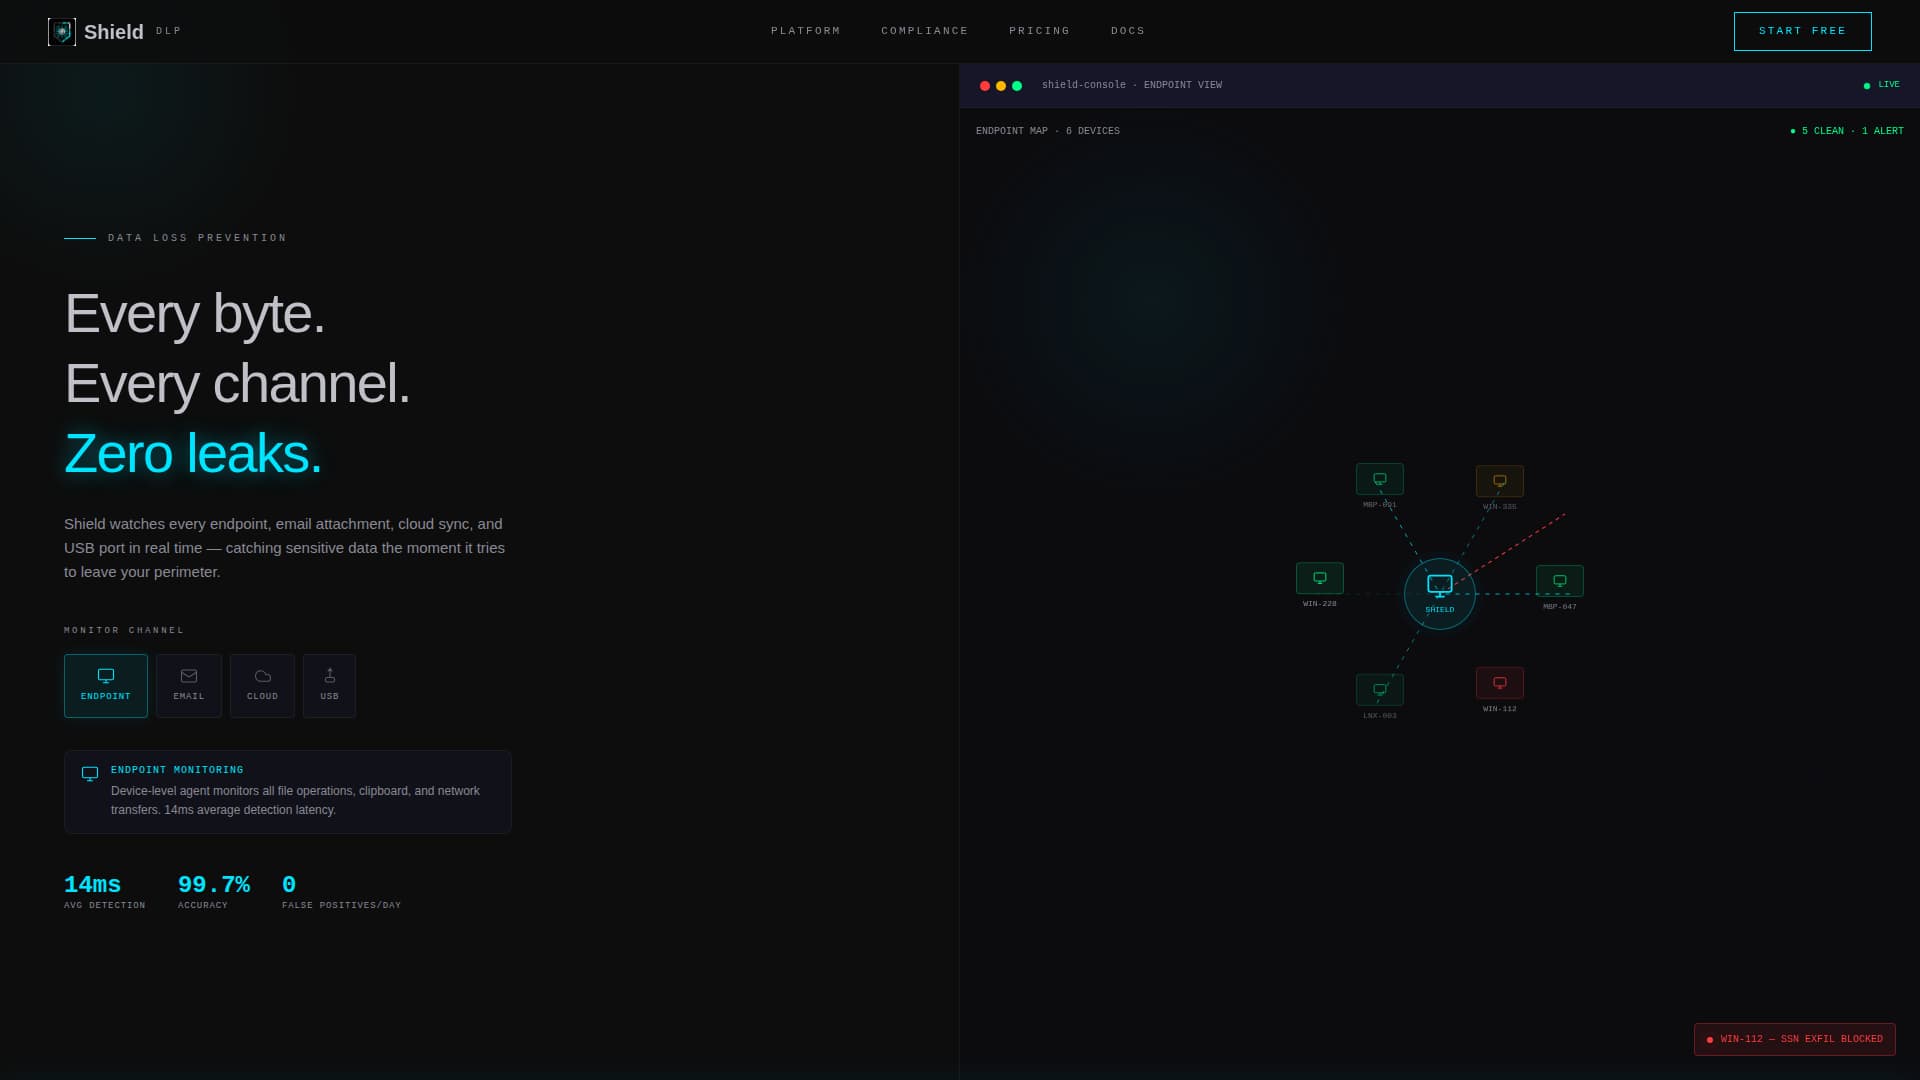Click the Start Free button
This screenshot has width=1920, height=1080.
pyautogui.click(x=1802, y=31)
